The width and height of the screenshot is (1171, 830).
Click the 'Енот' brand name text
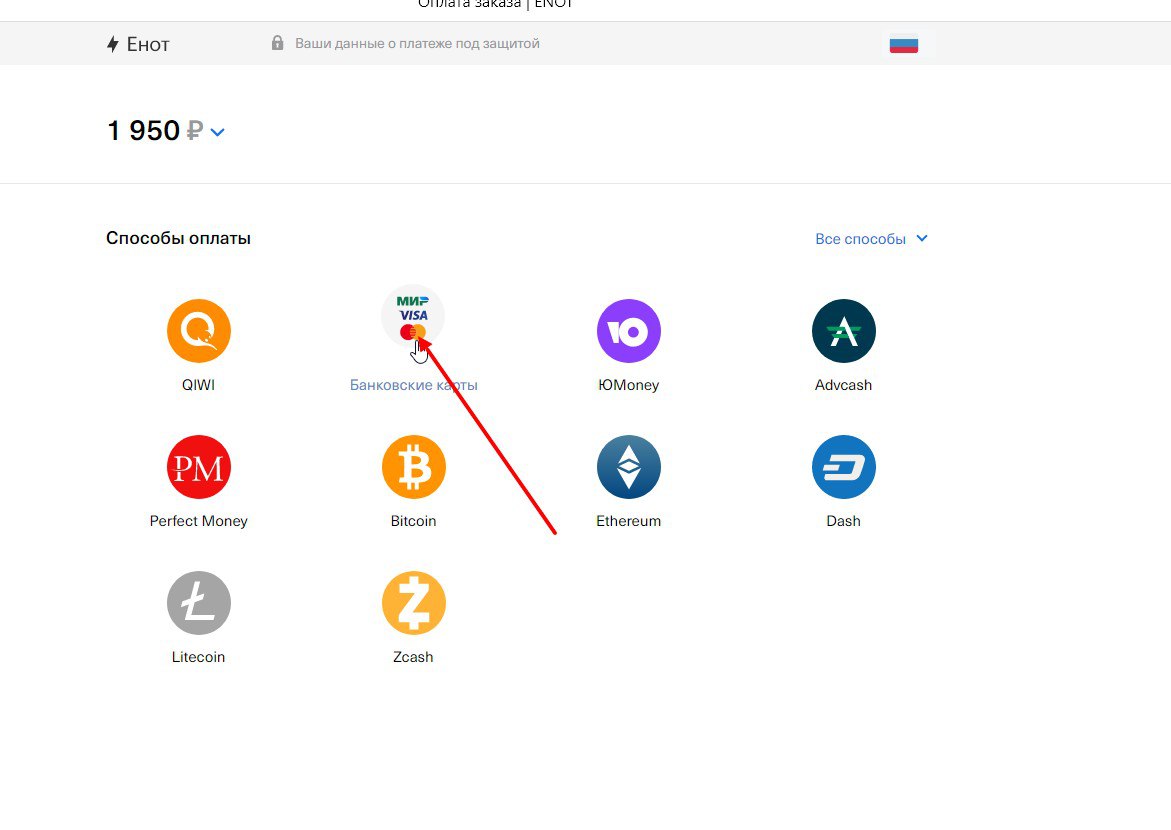coord(148,45)
